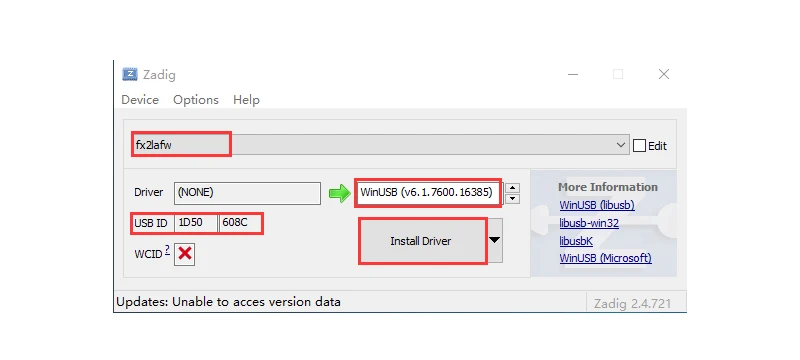Viewport: 800px width, 360px height.
Task: Open the Install Driver split-button arrow
Action: pyautogui.click(x=495, y=241)
